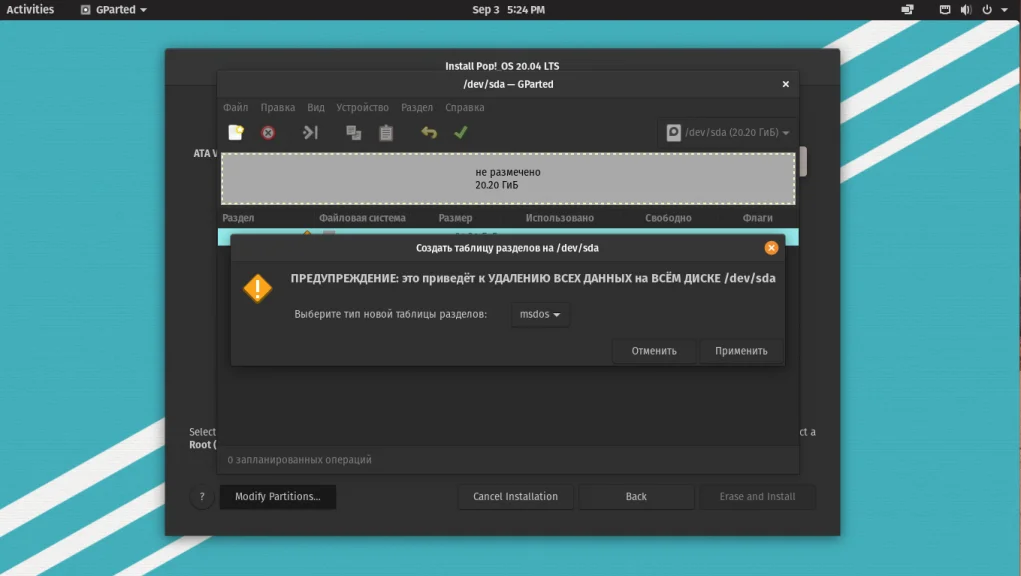The width and height of the screenshot is (1021, 576).
Task: Open the Activities overview
Action: point(30,10)
